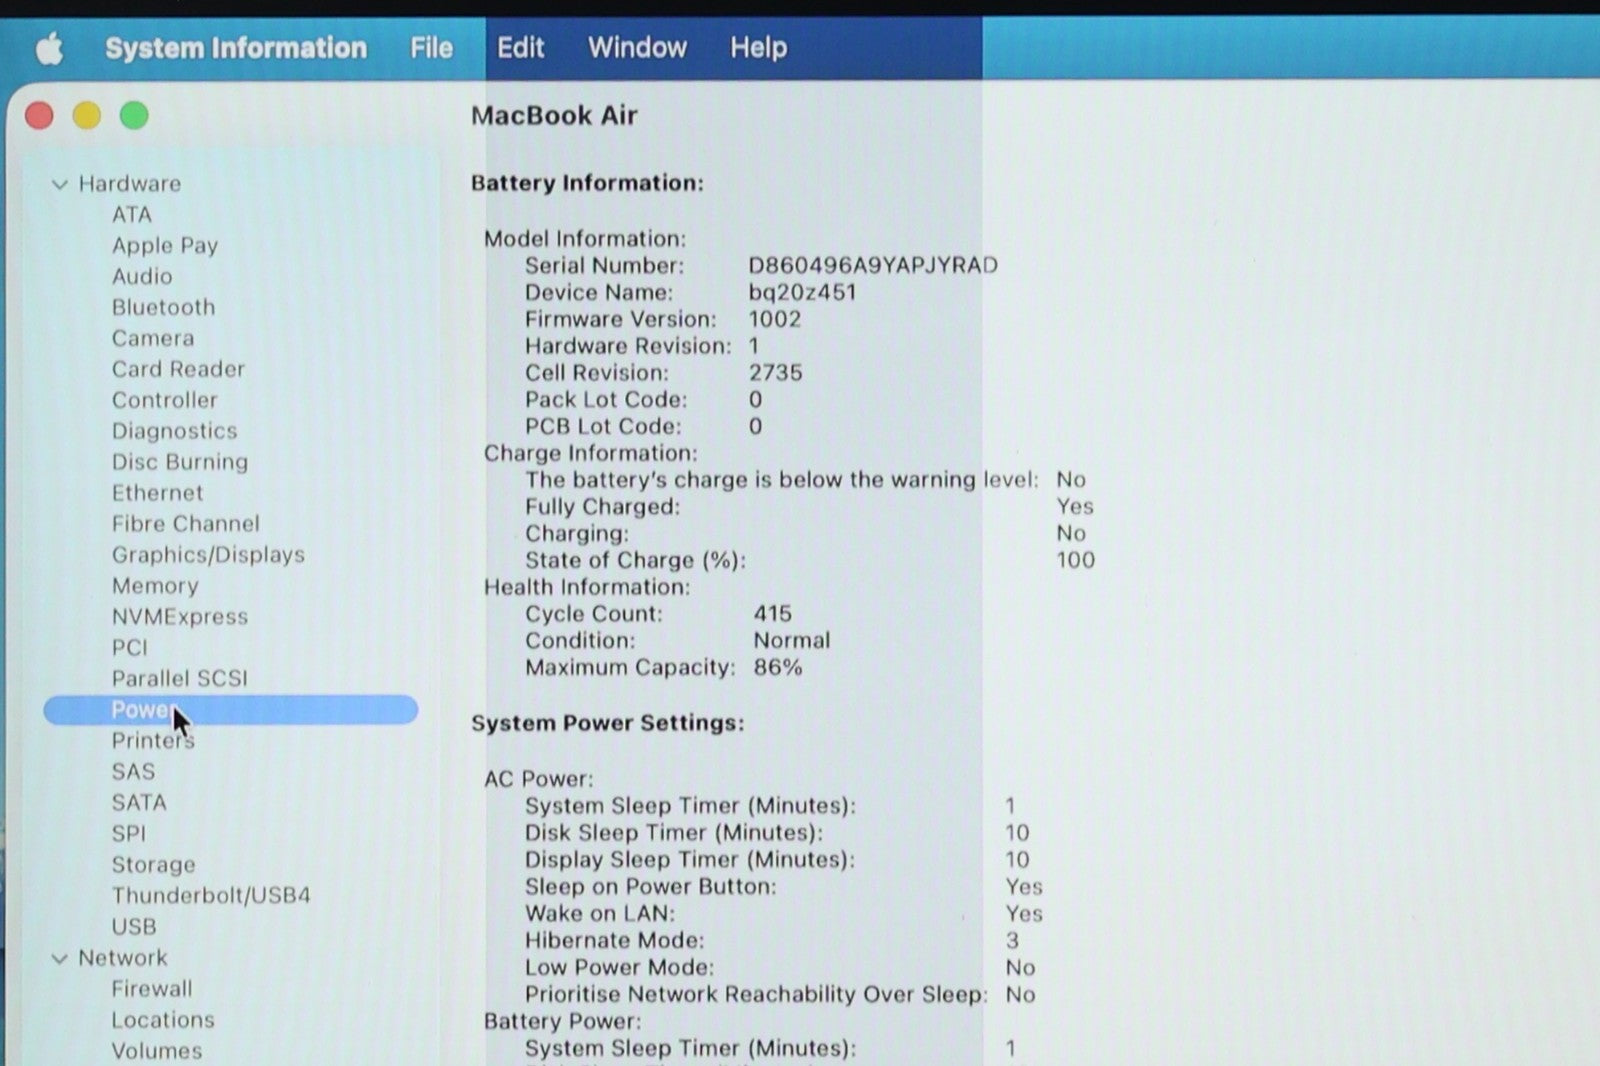Select Bluetooth in the Hardware list
The height and width of the screenshot is (1066, 1600).
click(x=163, y=307)
